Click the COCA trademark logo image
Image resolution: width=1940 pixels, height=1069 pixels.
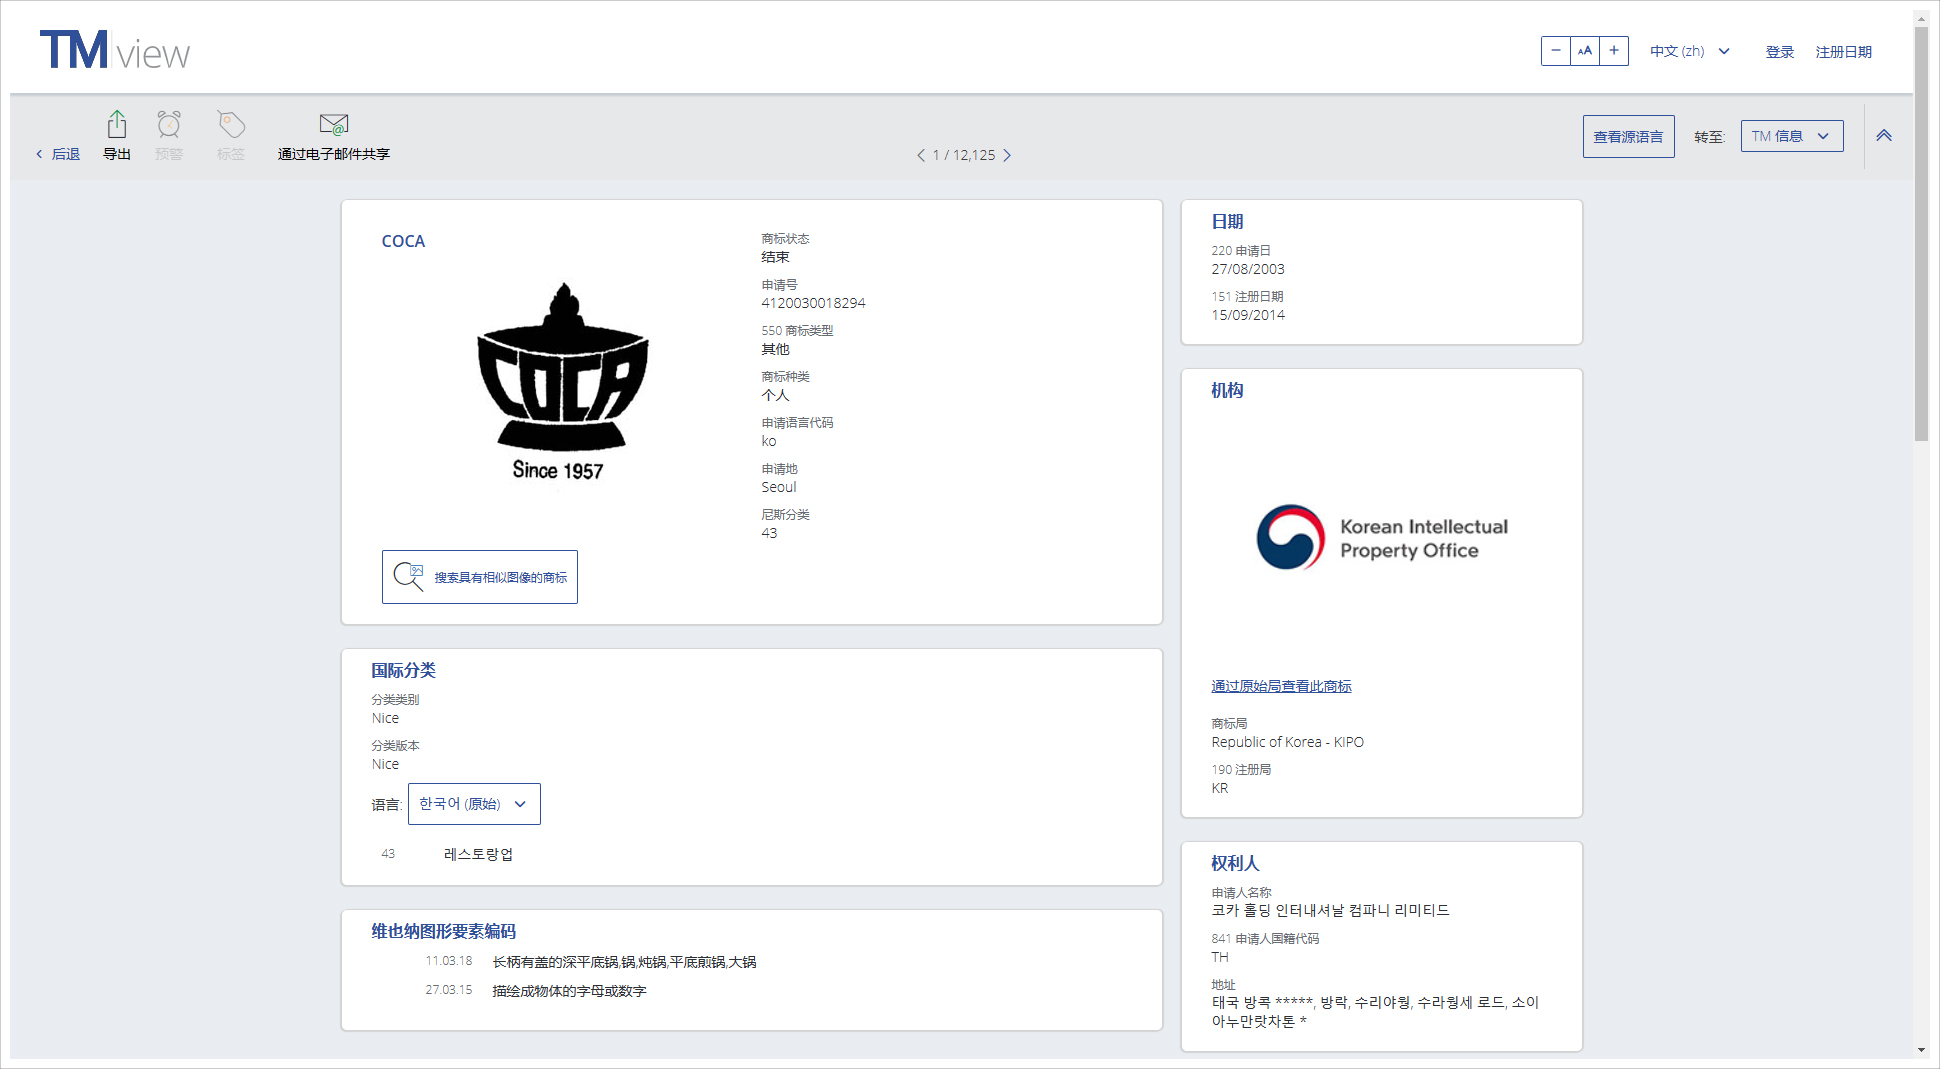click(x=562, y=382)
